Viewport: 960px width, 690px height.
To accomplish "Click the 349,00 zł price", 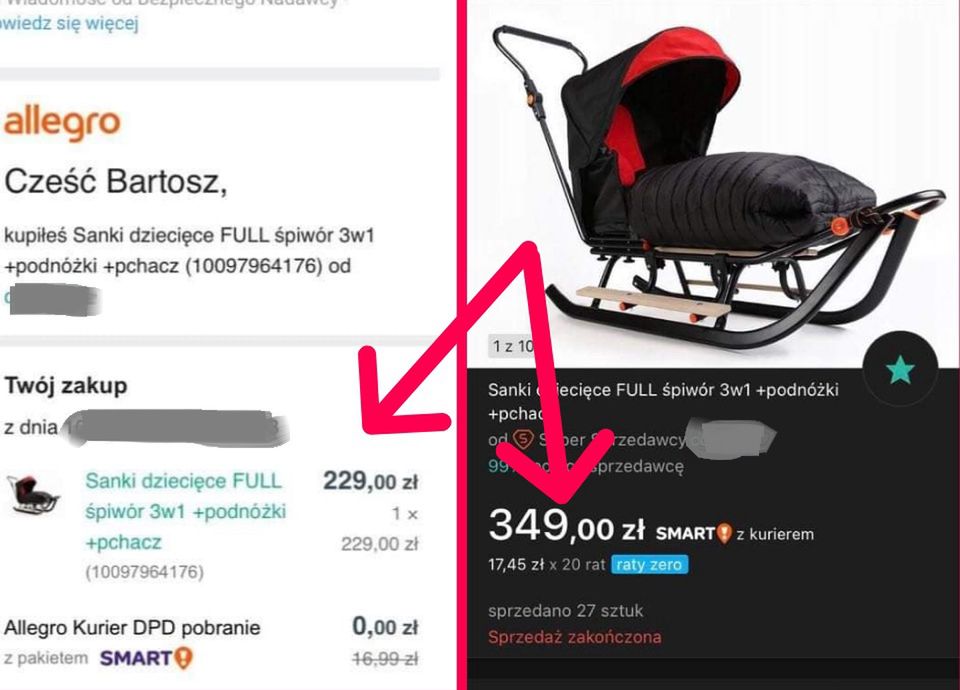I will pyautogui.click(x=566, y=526).
